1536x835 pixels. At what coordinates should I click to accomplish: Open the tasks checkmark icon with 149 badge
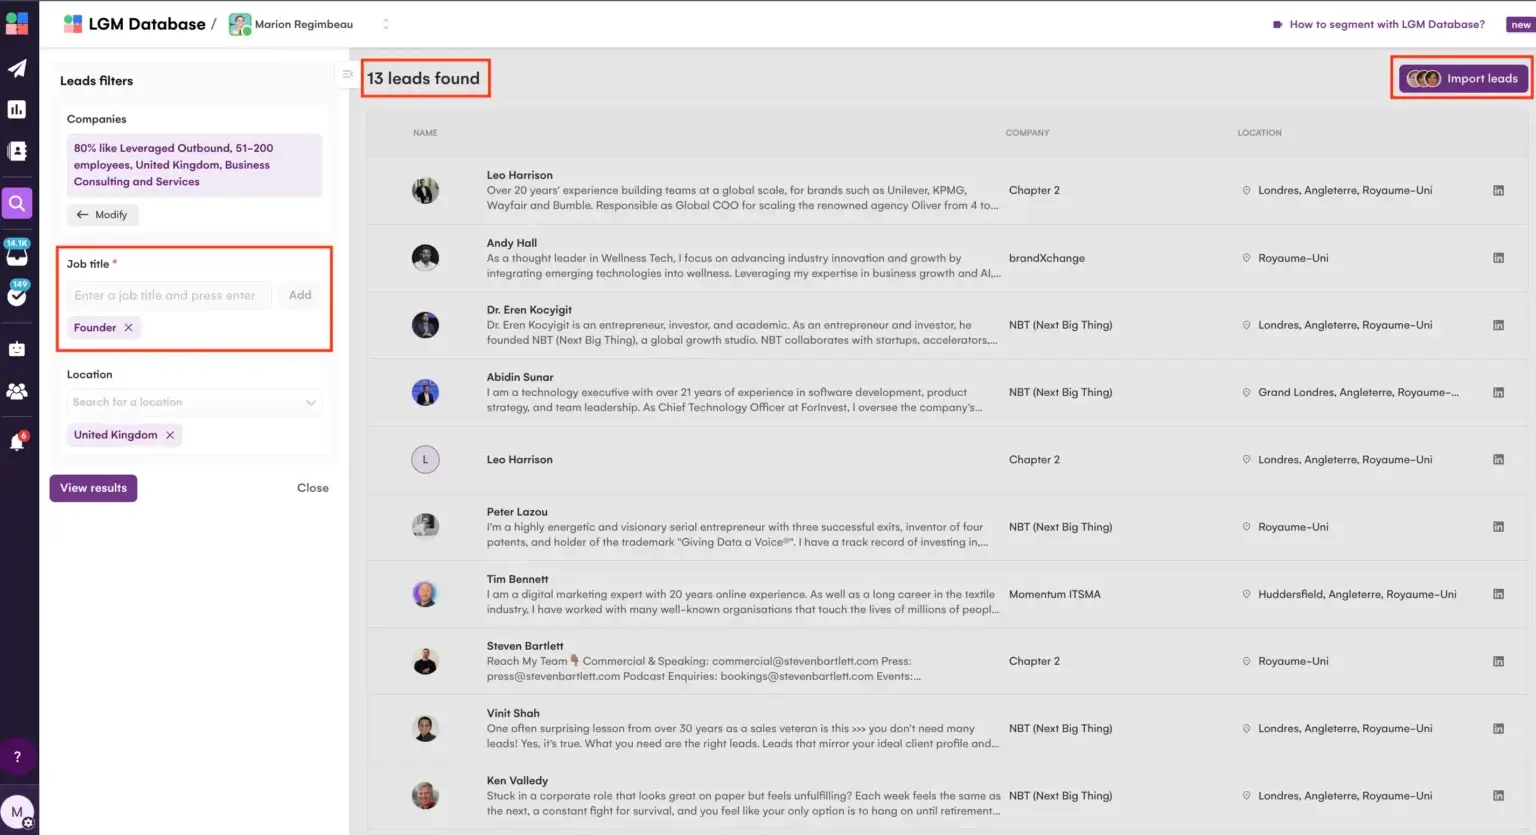17,294
